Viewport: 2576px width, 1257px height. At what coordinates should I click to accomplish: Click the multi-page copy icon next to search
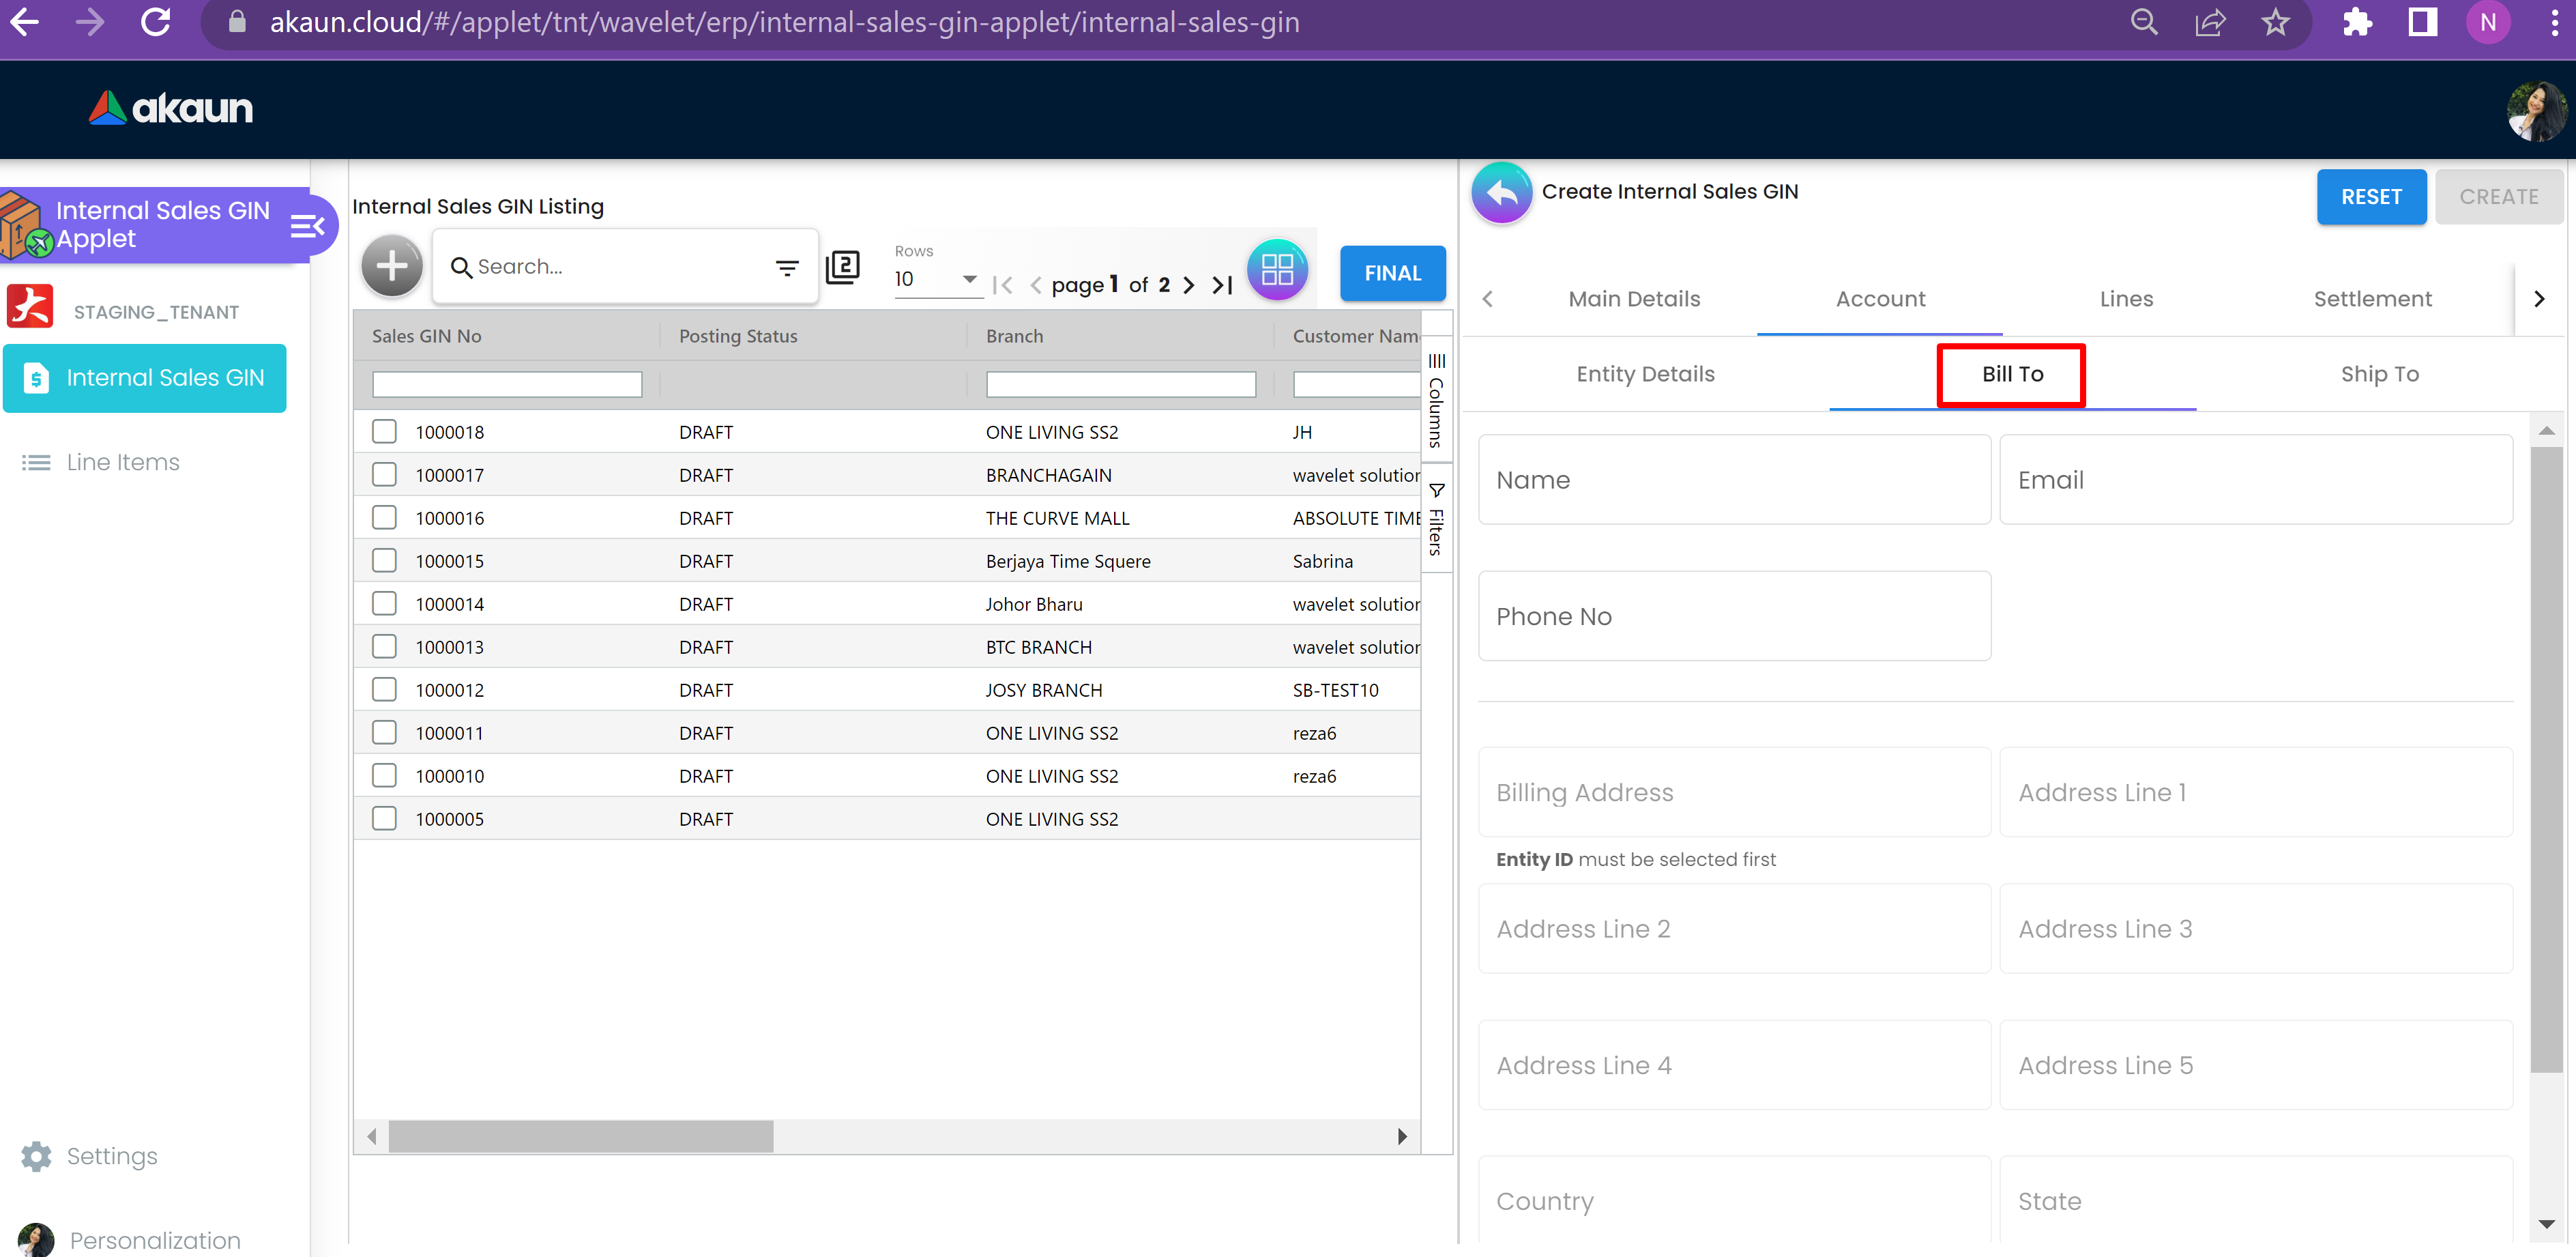[x=843, y=267]
